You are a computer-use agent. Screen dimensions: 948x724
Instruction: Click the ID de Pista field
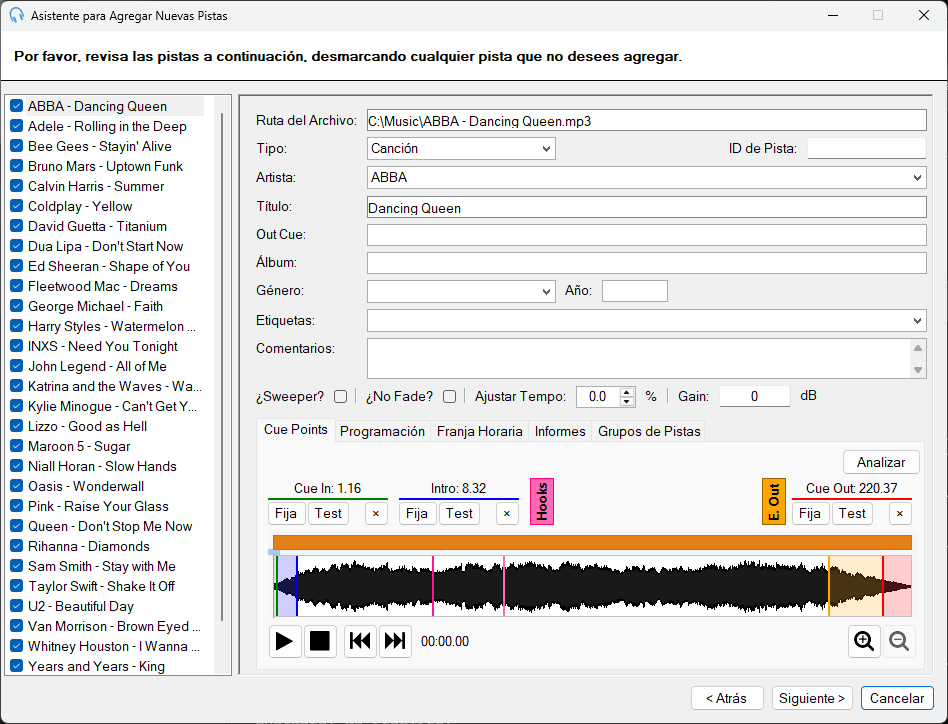[867, 149]
